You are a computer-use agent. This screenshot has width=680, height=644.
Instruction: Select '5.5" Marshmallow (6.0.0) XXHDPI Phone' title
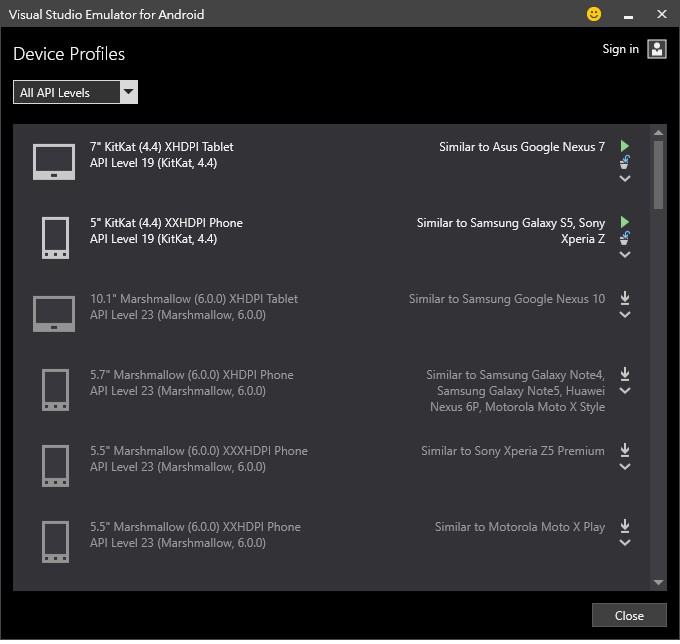tap(195, 526)
